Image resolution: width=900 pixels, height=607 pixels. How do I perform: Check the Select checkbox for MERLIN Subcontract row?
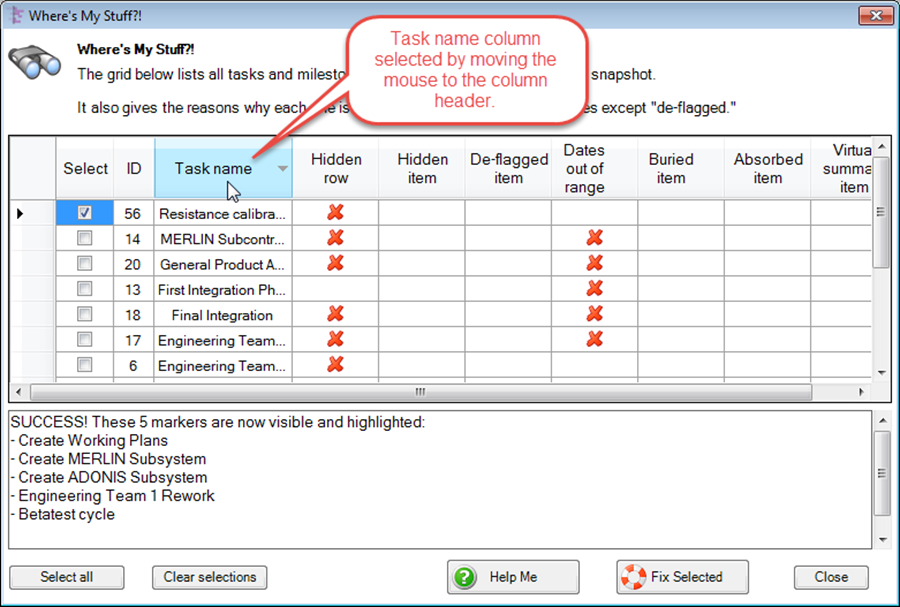(x=84, y=238)
